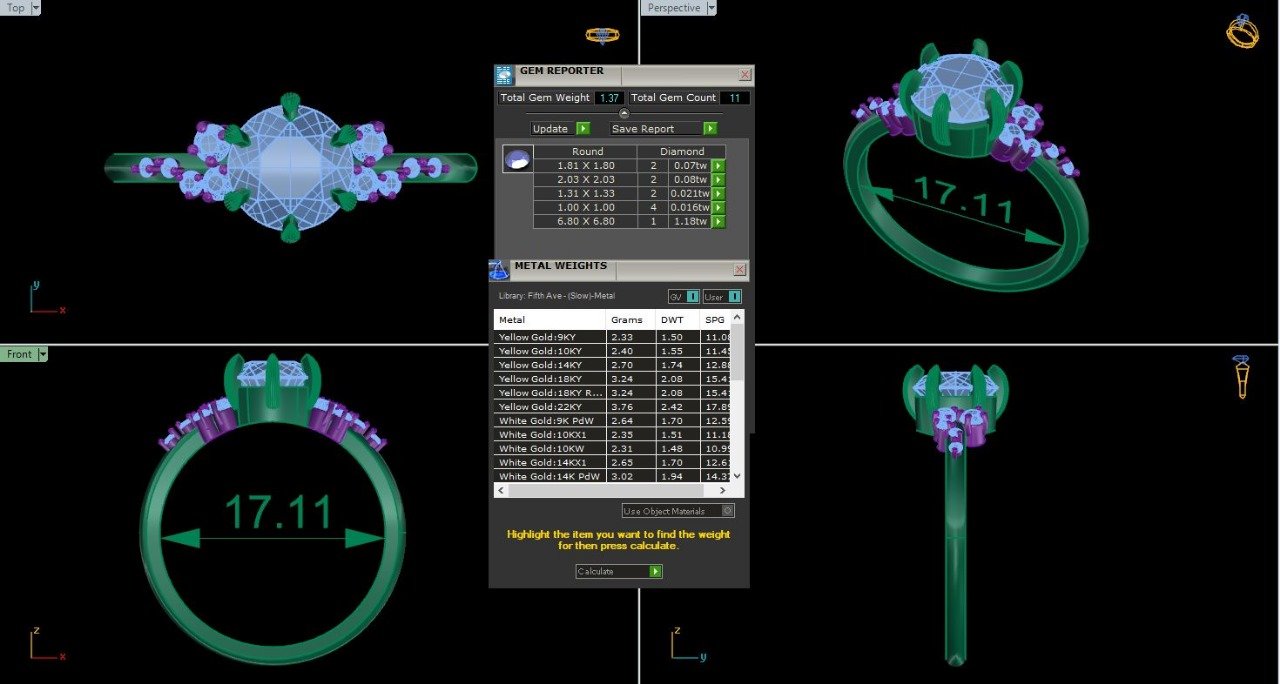Click the round gem shape thumbnail
Image resolution: width=1280 pixels, height=684 pixels.
coord(517,160)
